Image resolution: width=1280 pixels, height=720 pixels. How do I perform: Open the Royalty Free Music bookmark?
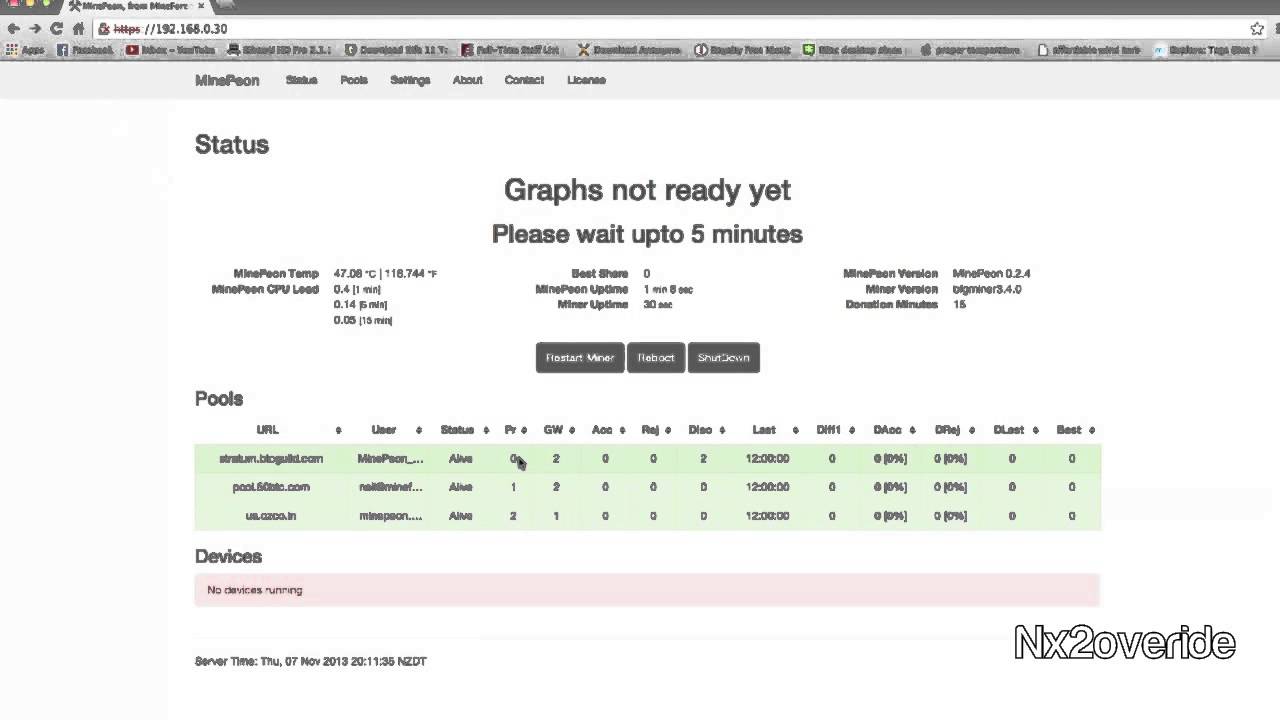click(743, 50)
